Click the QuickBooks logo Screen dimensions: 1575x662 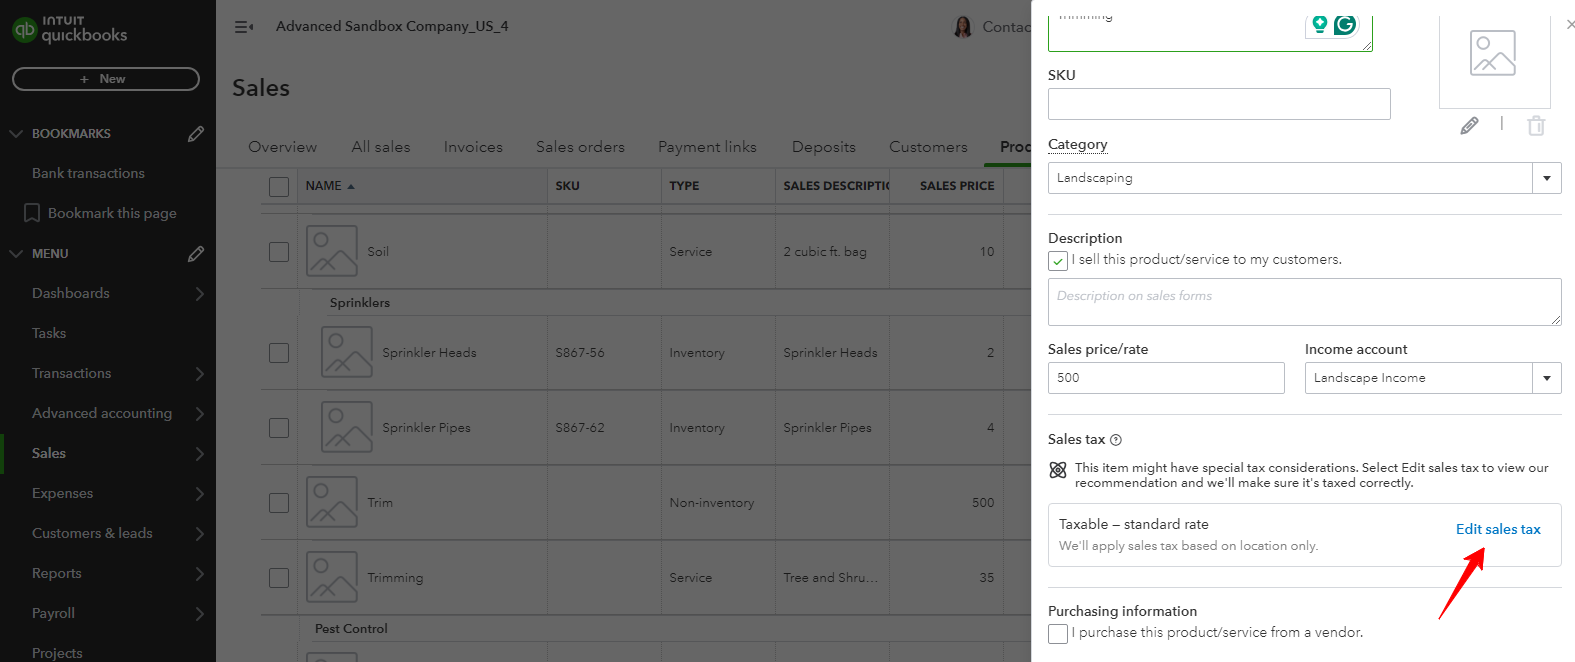[69, 29]
